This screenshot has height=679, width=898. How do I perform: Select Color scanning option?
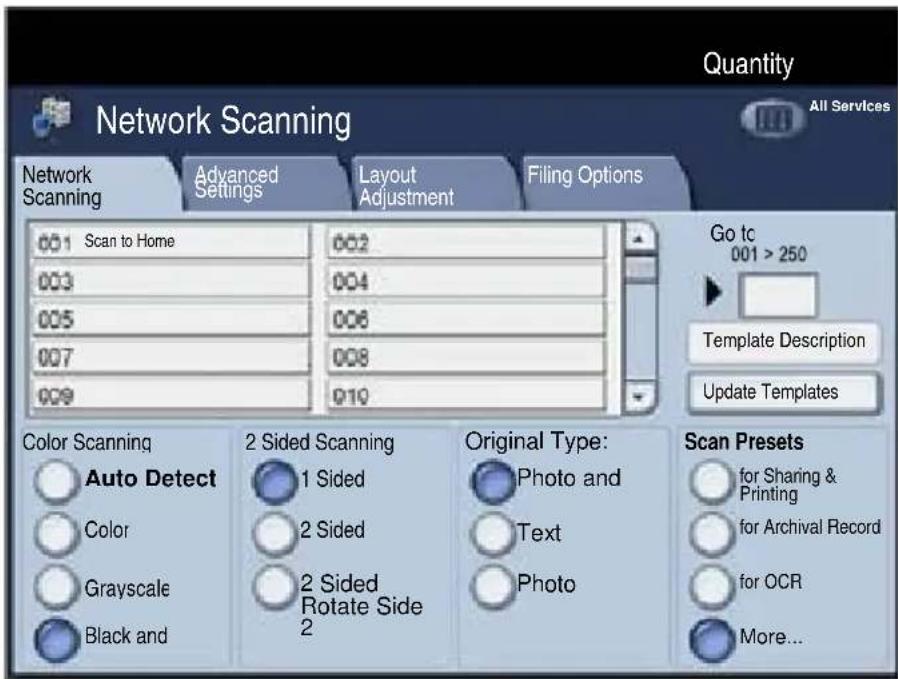pos(56,534)
